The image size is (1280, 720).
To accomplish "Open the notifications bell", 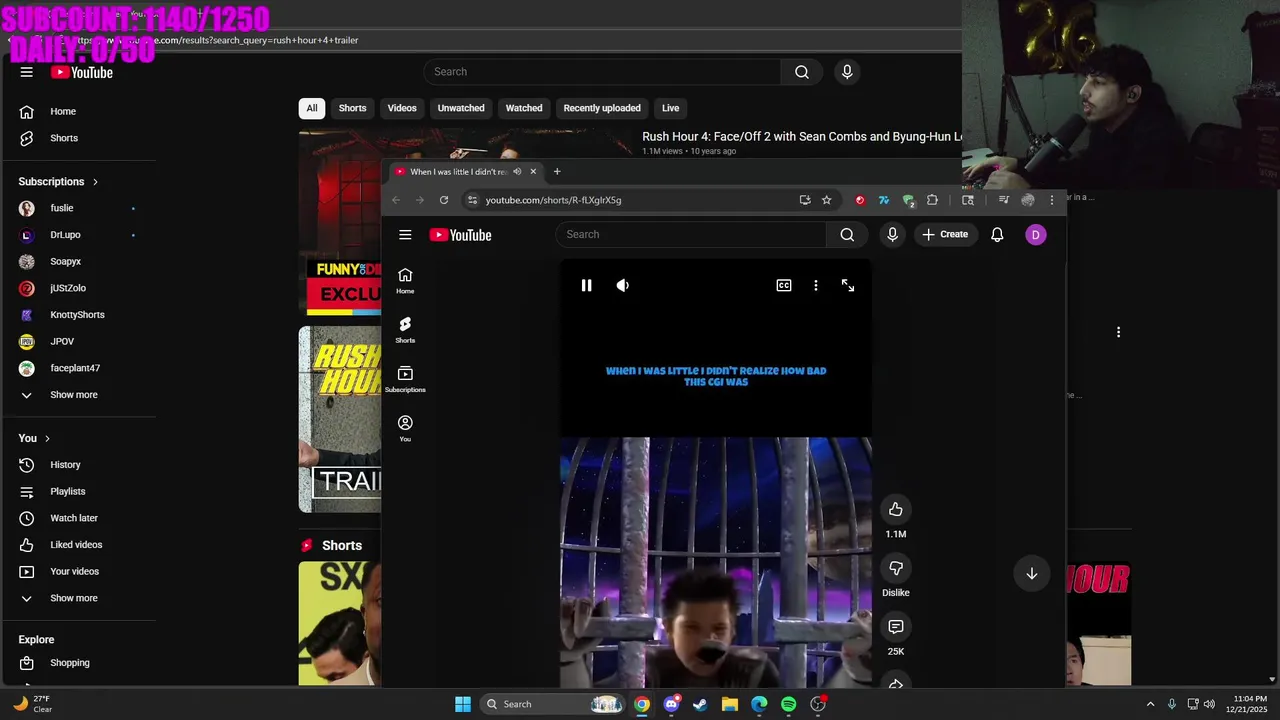I will 997,234.
